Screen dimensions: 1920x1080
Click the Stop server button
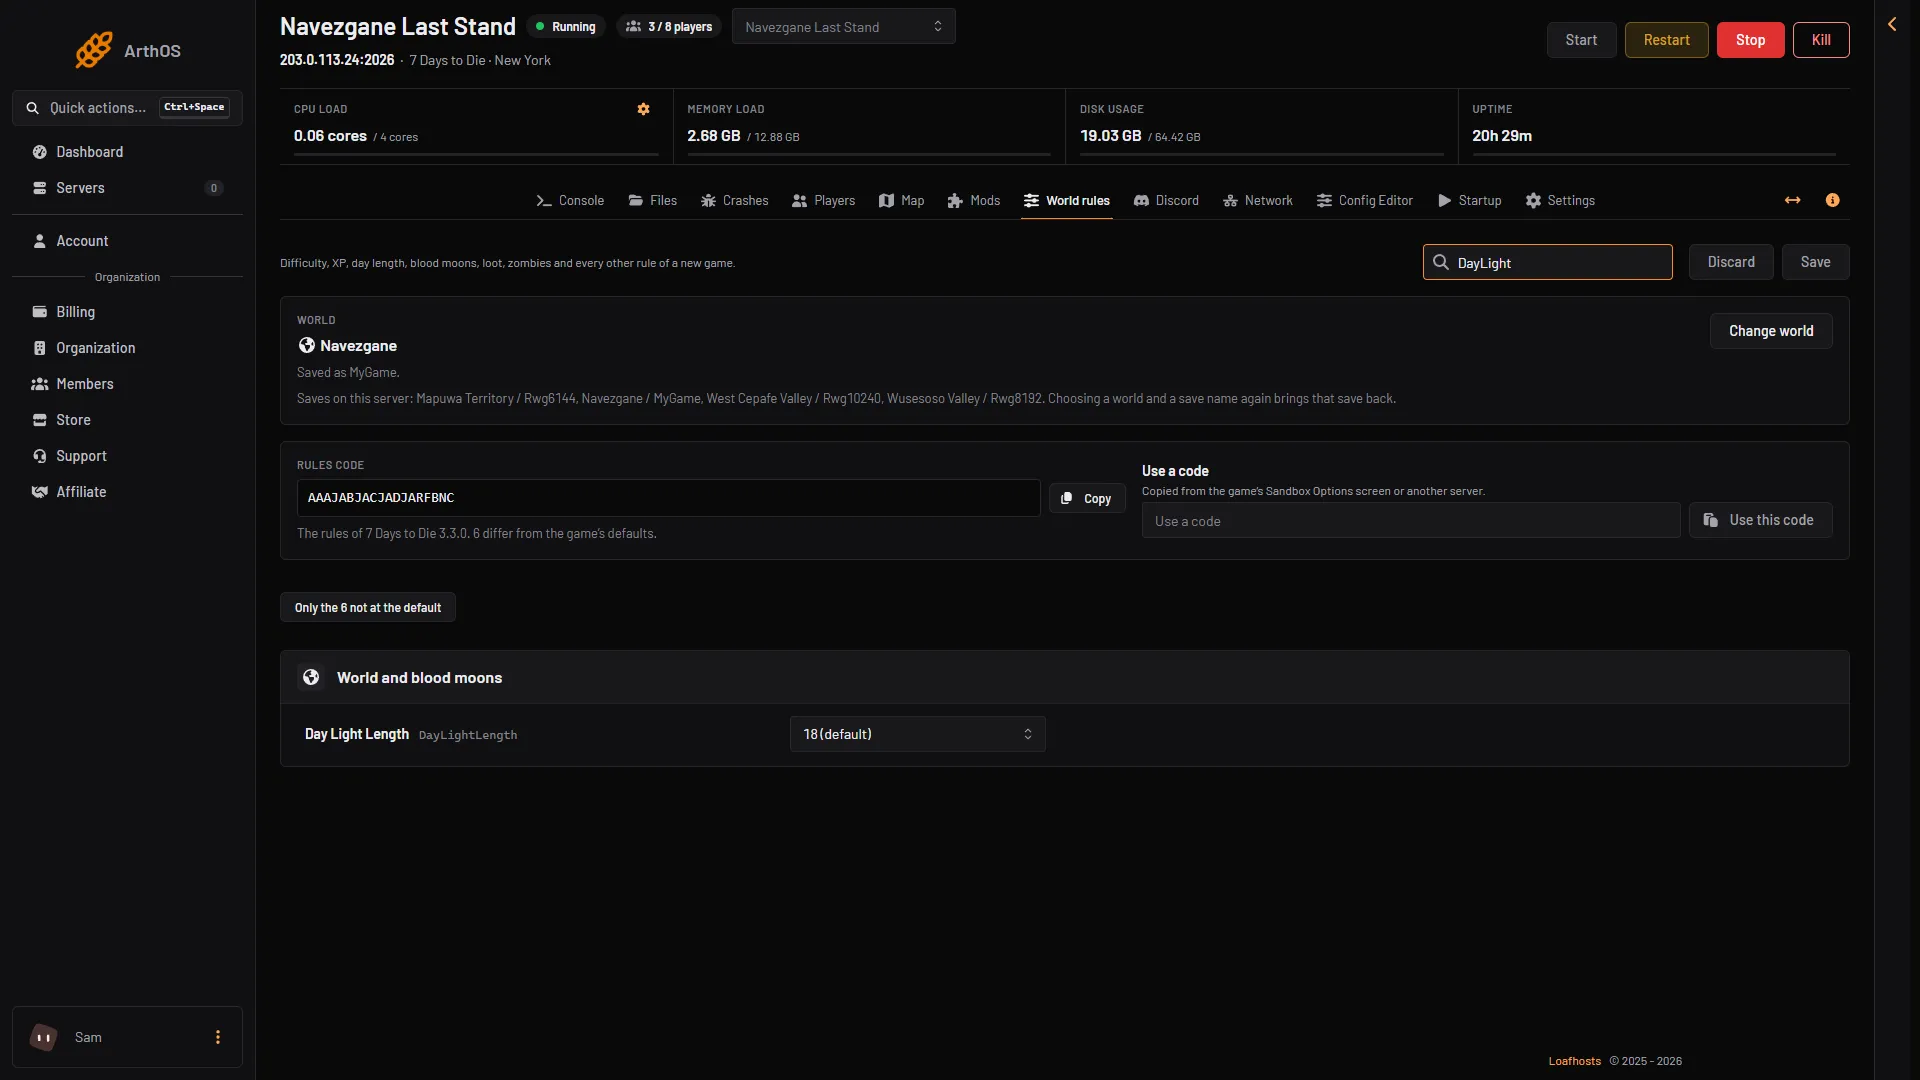1750,40
